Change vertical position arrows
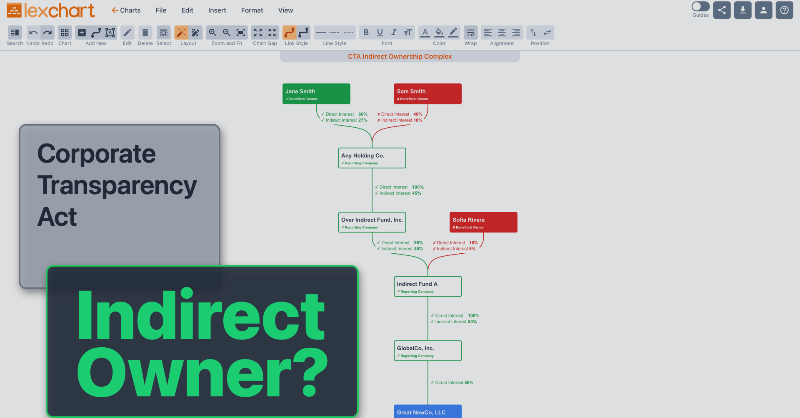 [533, 33]
